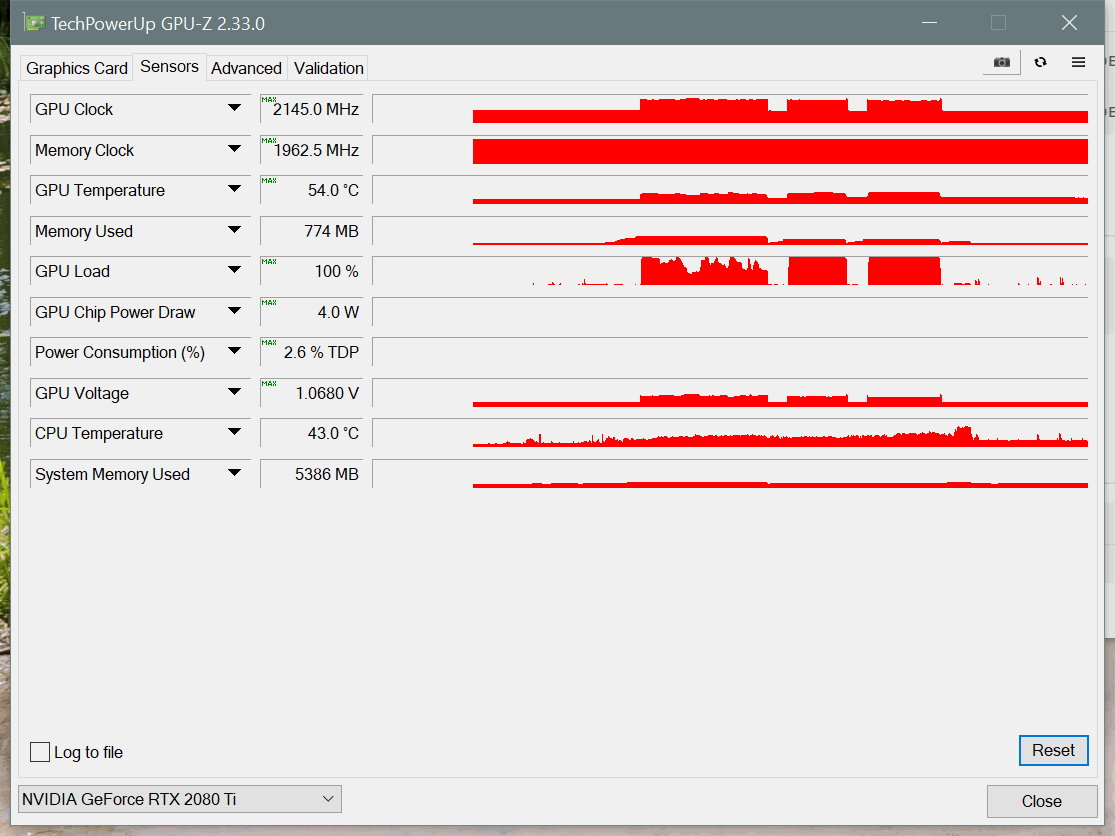Screen dimensions: 1115x836
Task: Close the GPU-Z window with X
Action: pos(1069,23)
